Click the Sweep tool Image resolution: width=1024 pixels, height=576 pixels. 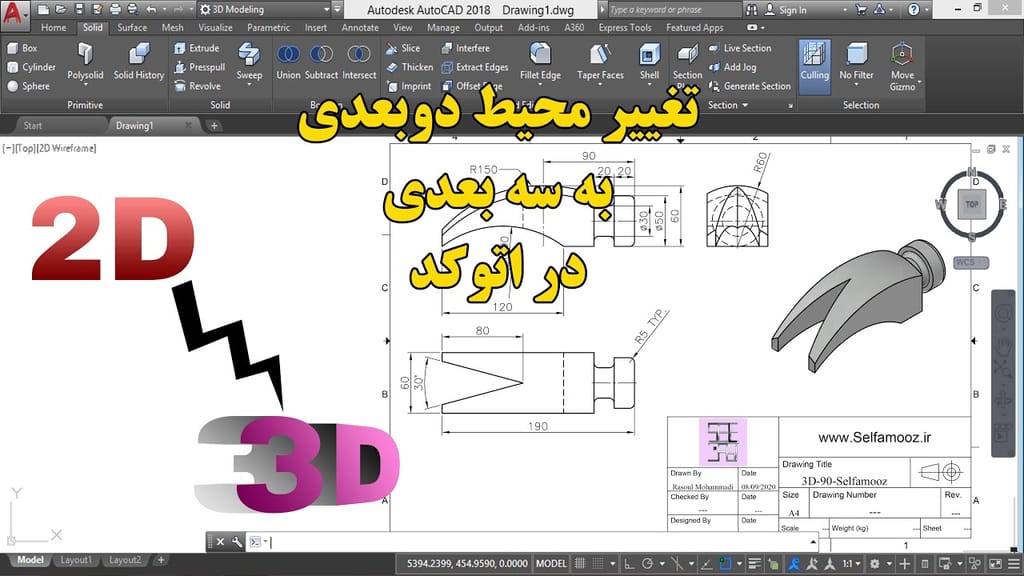tap(249, 61)
